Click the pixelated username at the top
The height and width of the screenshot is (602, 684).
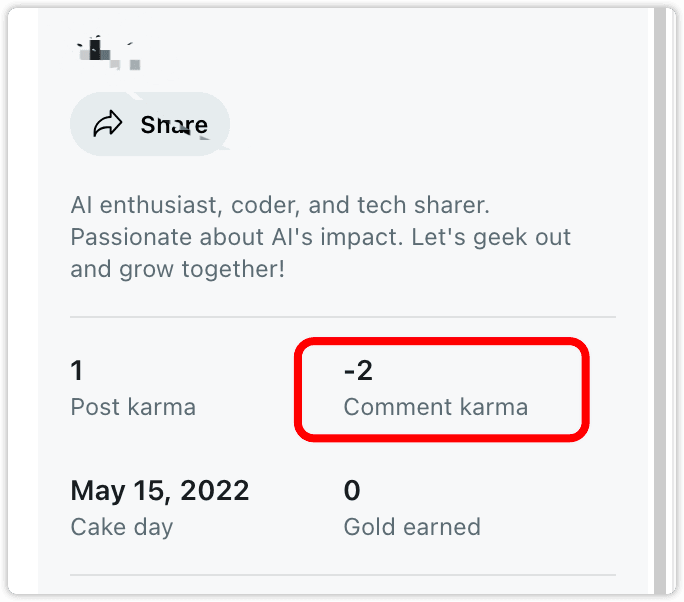click(x=108, y=51)
